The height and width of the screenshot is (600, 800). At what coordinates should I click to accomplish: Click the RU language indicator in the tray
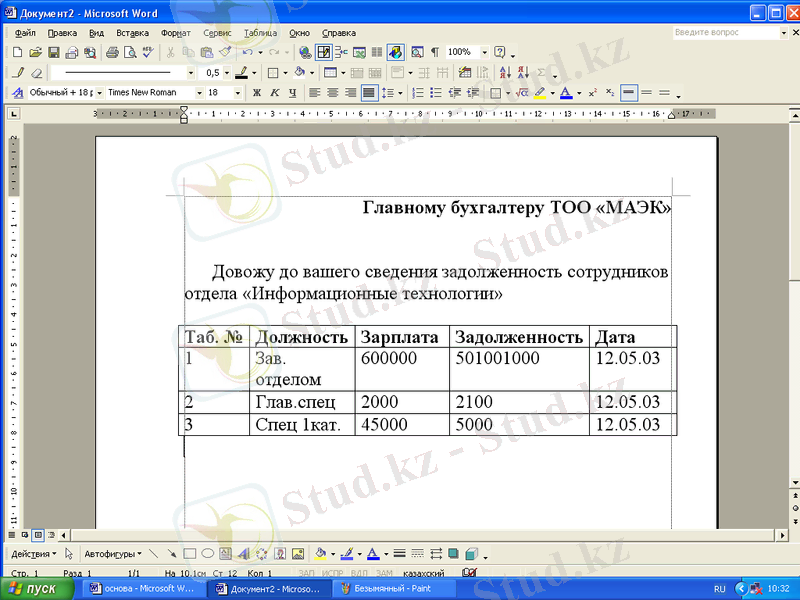[x=719, y=589]
